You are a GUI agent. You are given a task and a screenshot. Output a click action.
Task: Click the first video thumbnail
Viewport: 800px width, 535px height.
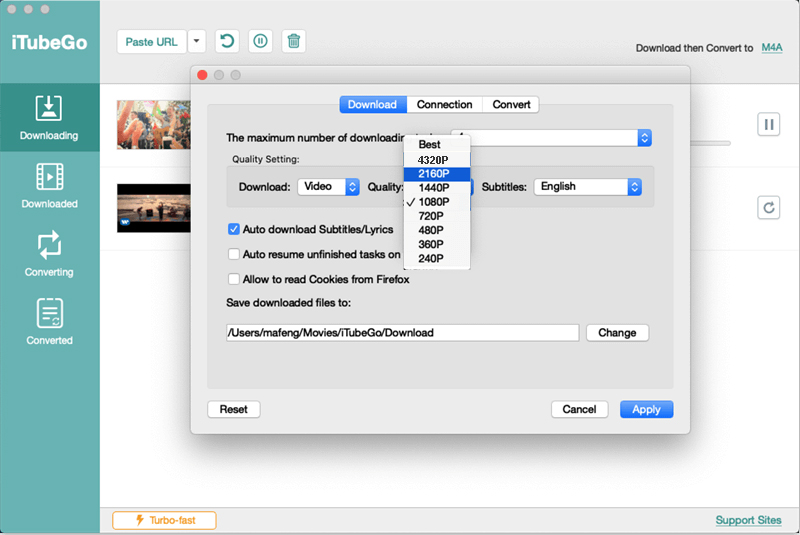(154, 125)
